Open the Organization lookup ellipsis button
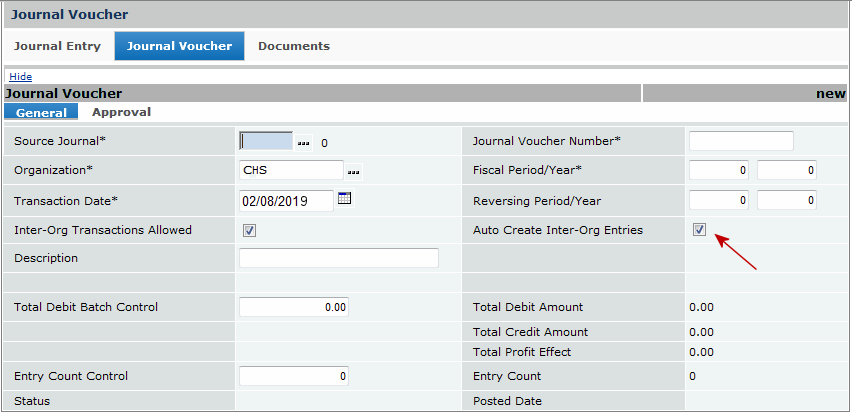The height and width of the screenshot is (413, 852). [x=353, y=171]
